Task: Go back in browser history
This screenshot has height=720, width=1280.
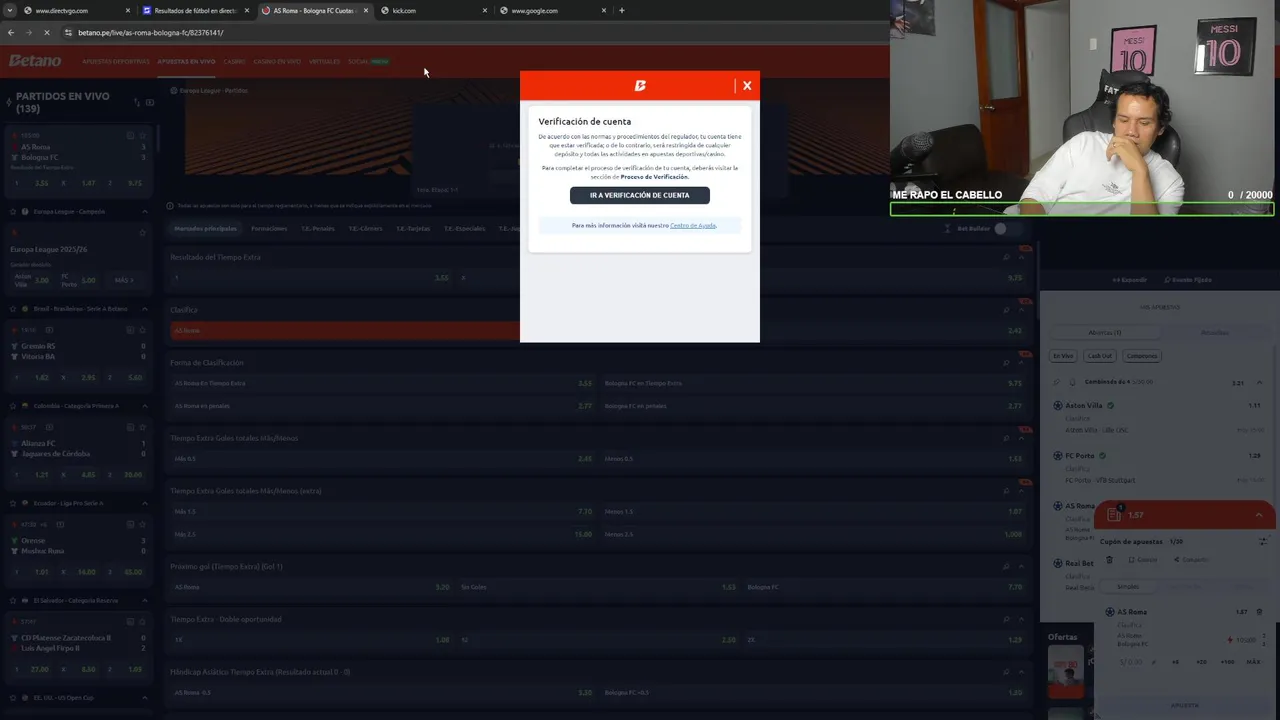Action: (x=11, y=33)
